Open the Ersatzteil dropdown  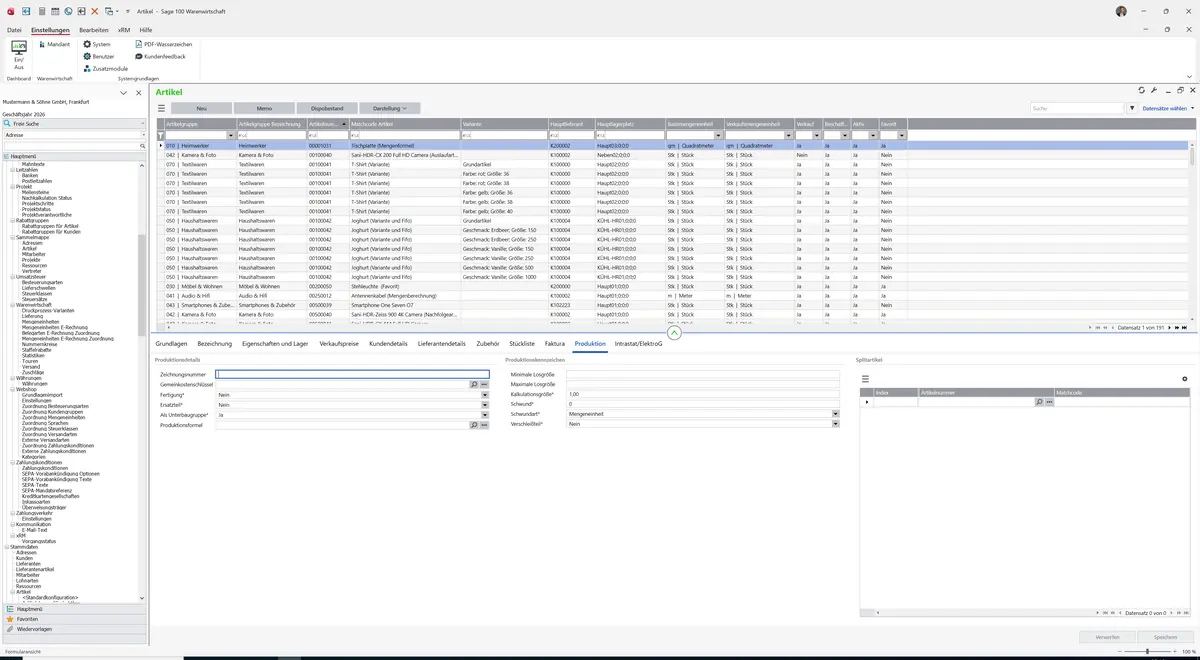click(486, 405)
